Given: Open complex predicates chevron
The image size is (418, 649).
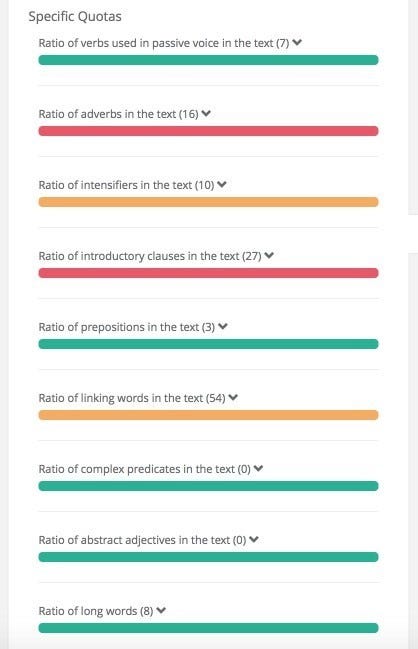Looking at the screenshot, I should coord(258,468).
